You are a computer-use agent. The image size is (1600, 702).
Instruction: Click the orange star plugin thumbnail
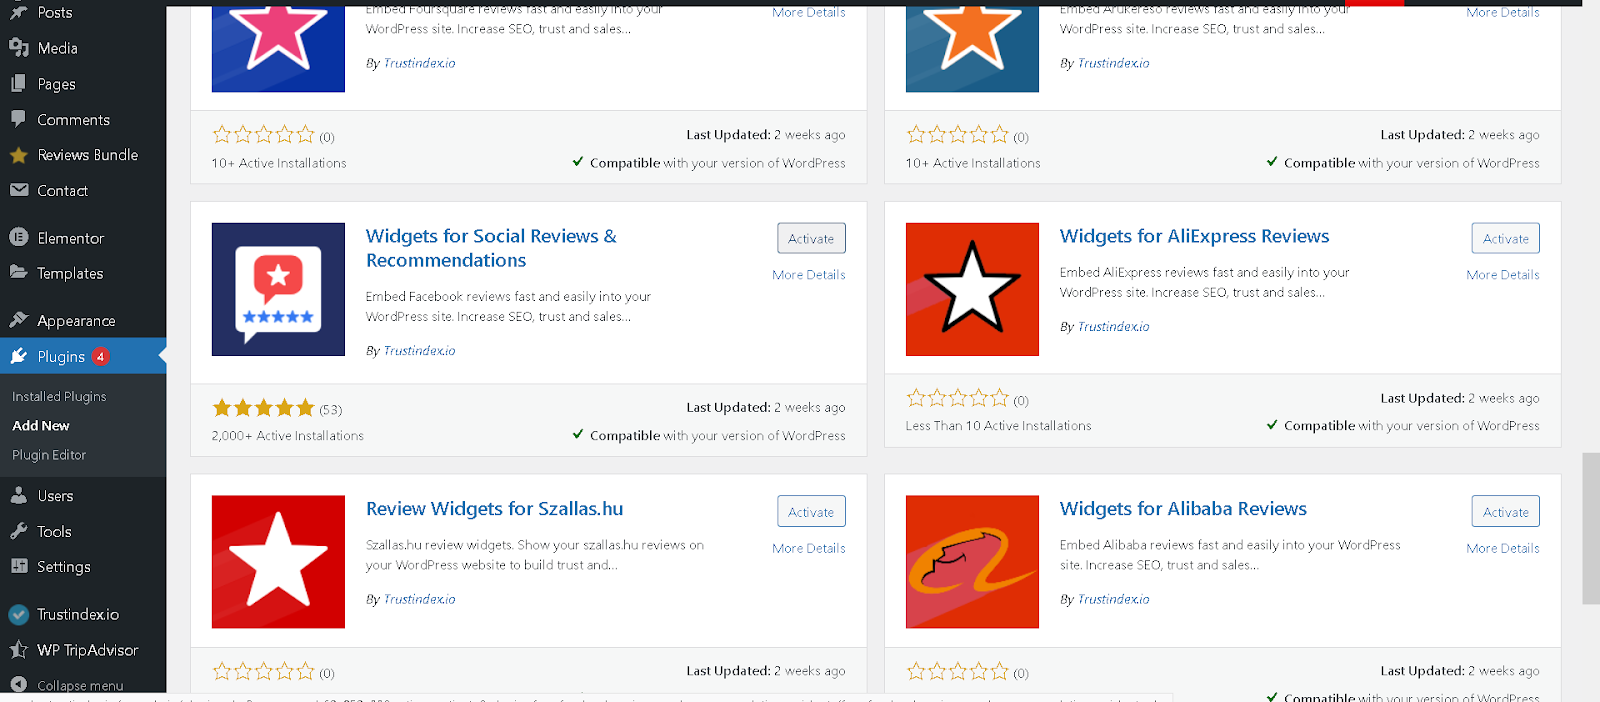[972, 48]
